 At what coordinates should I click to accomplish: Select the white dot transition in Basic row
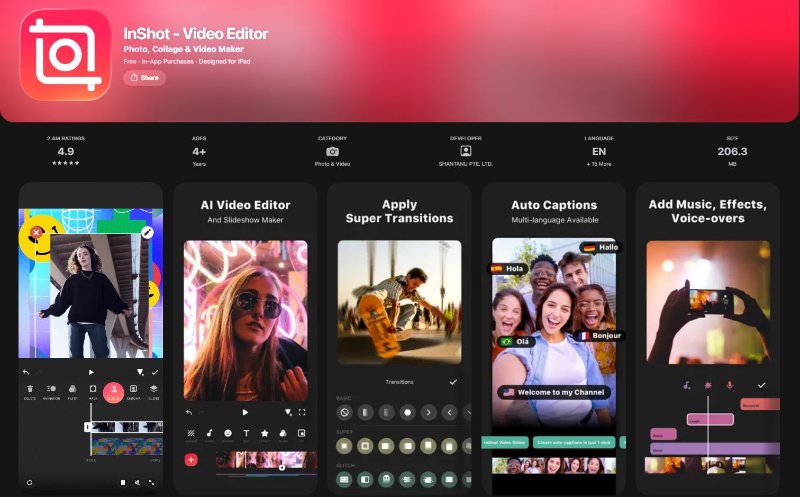click(x=407, y=412)
